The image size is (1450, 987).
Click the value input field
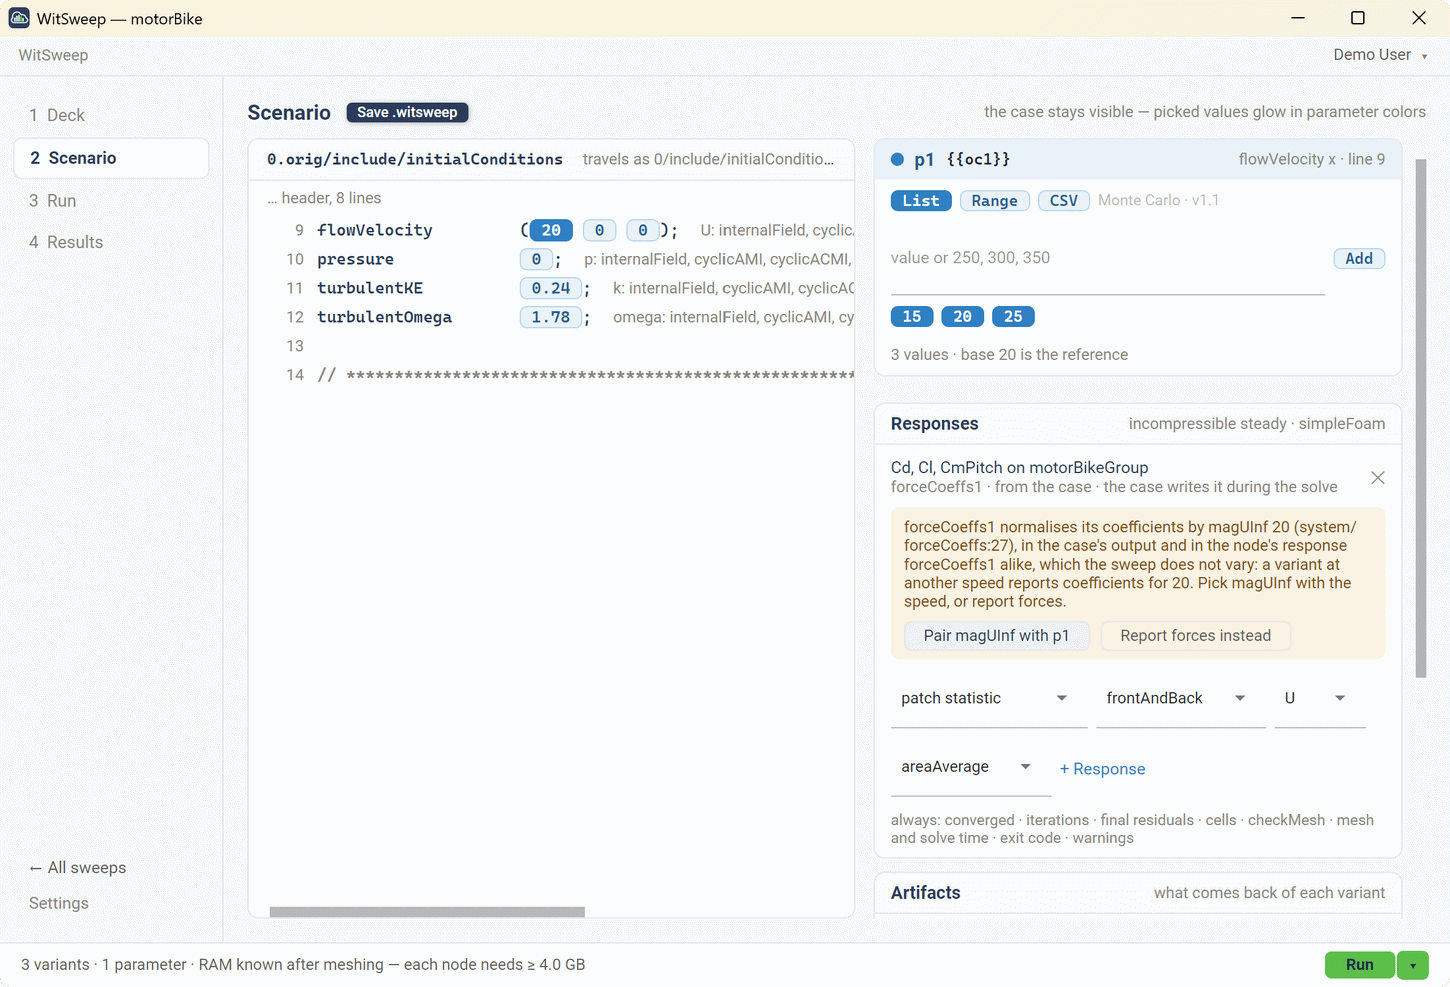pos(1108,259)
